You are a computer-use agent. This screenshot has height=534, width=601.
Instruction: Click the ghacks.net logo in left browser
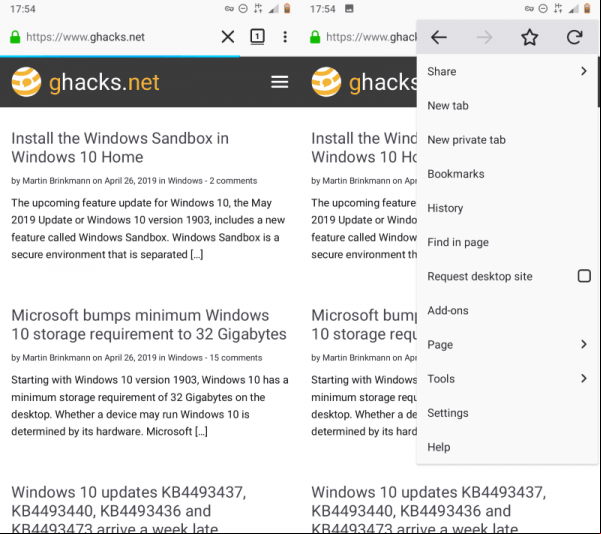[85, 82]
